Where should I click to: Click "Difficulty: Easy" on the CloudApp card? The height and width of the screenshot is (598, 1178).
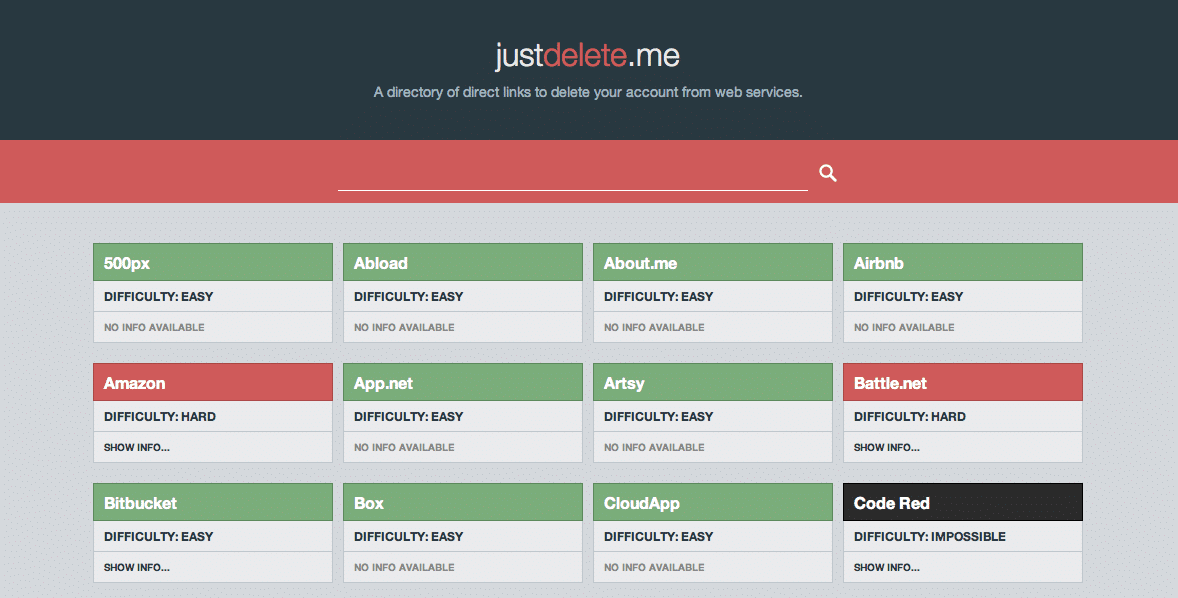(659, 536)
